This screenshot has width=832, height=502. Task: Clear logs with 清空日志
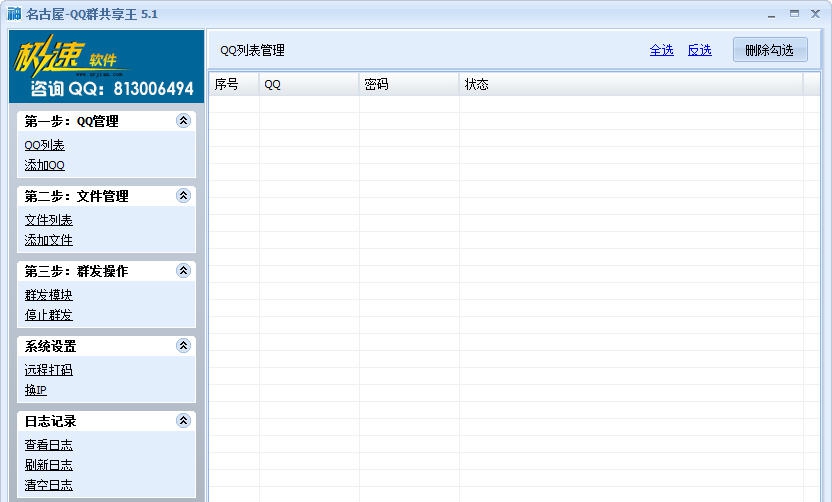click(x=48, y=485)
